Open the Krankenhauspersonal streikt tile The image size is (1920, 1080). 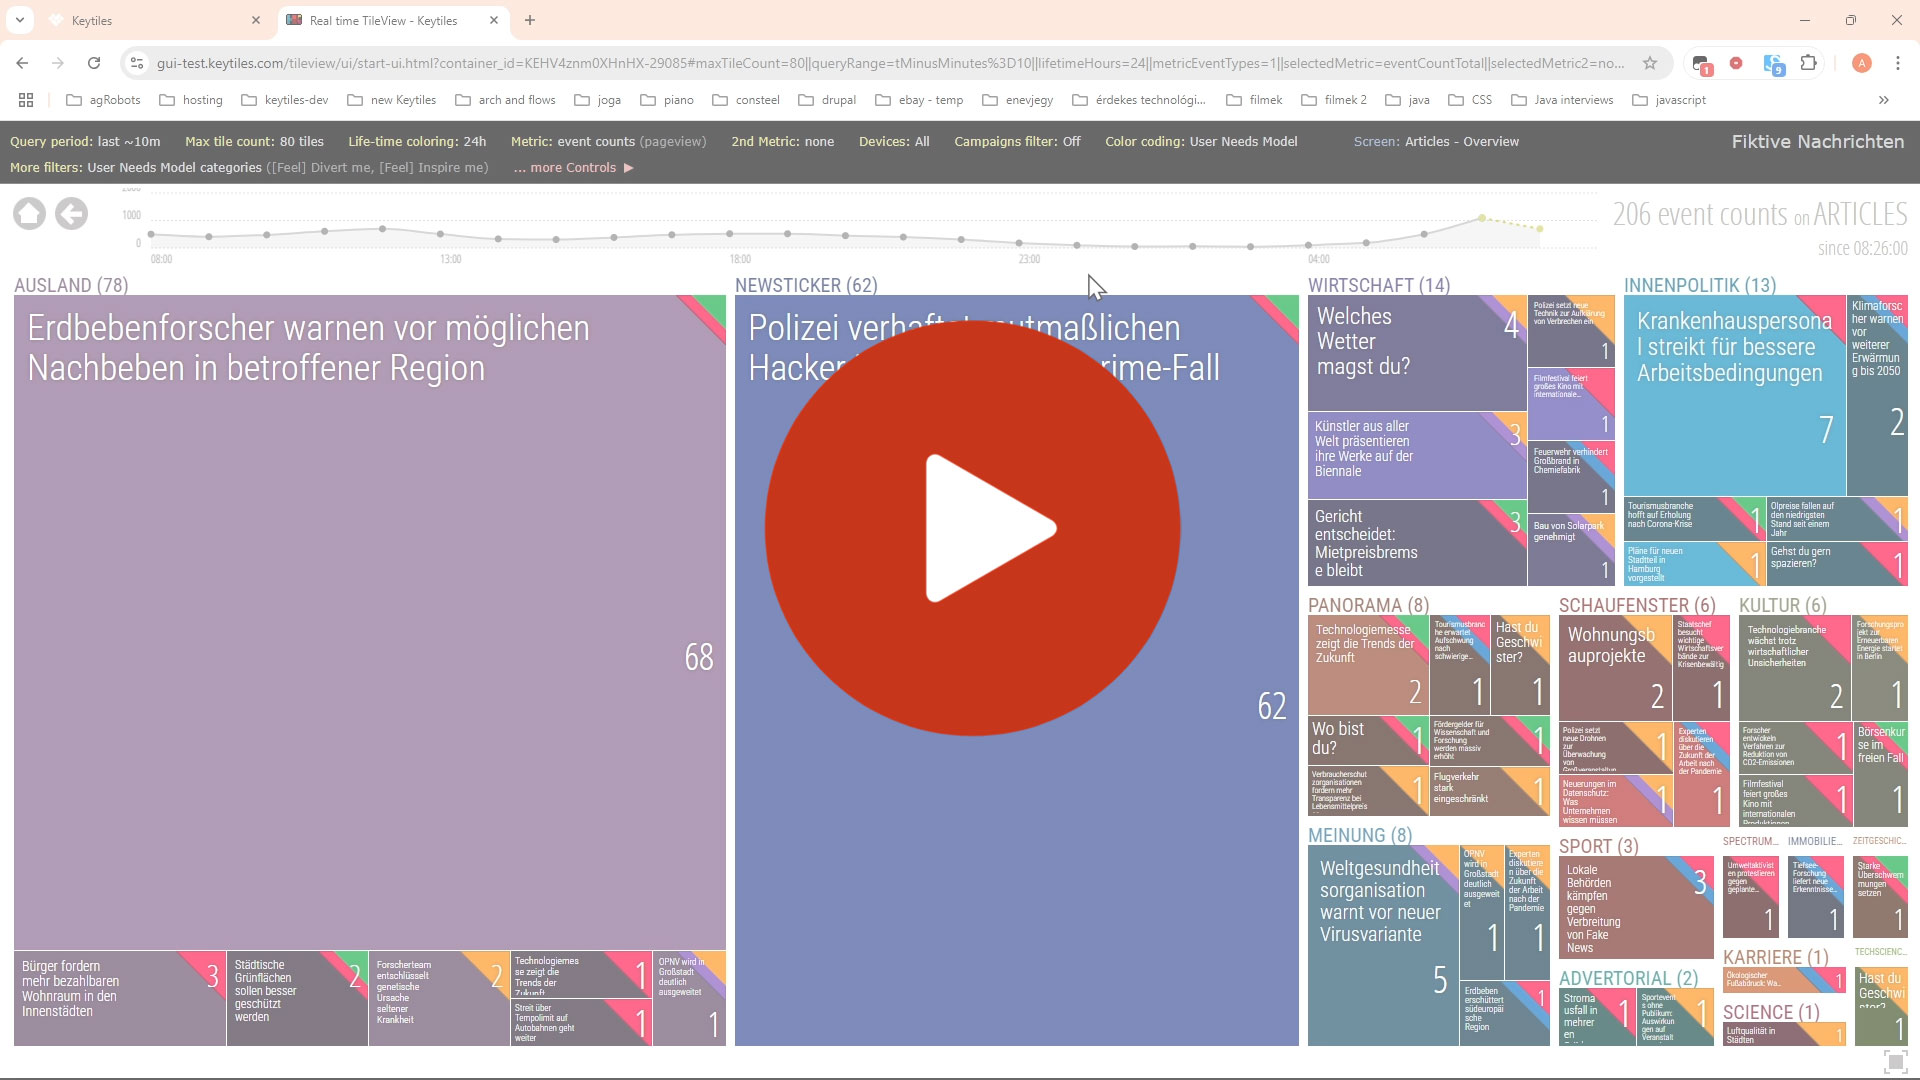(x=1734, y=395)
